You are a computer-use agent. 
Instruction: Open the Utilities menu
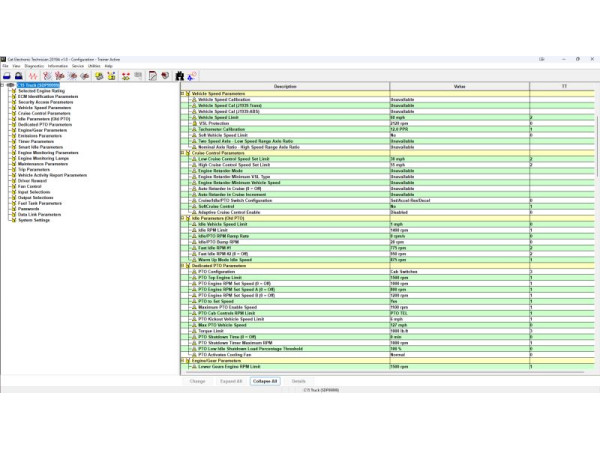[93, 66]
